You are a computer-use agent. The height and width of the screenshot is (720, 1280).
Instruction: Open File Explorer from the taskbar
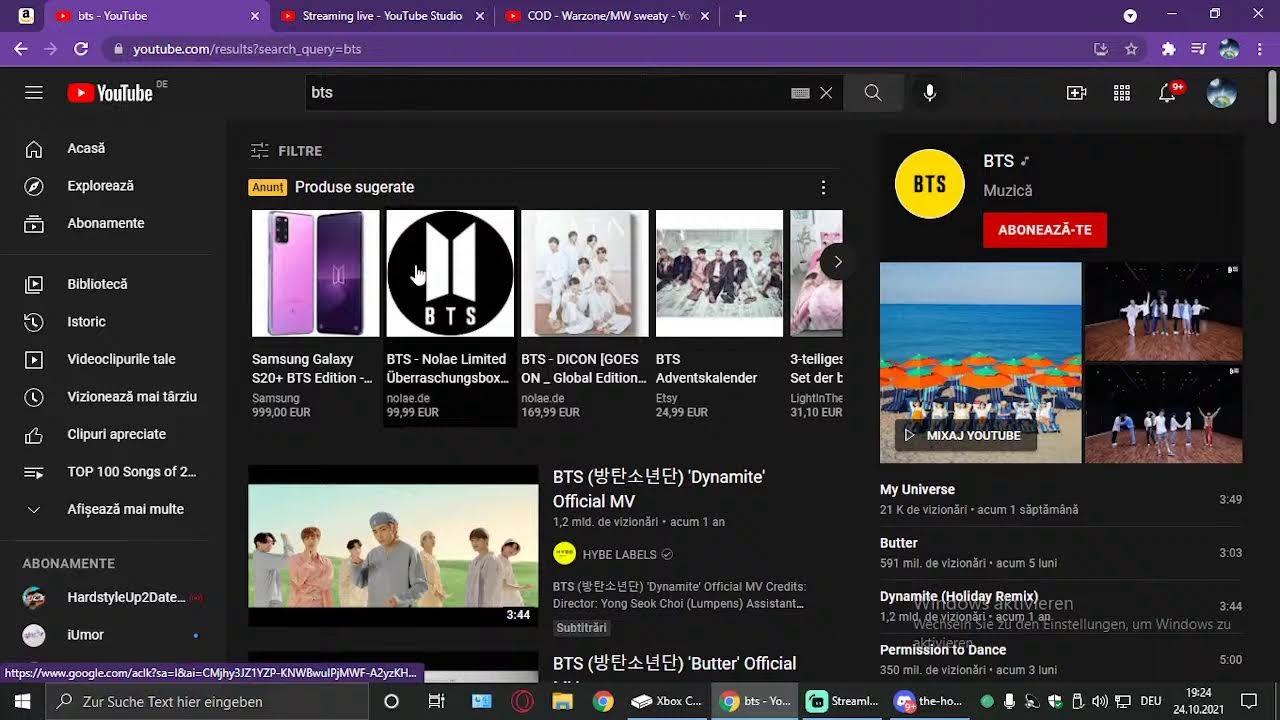coord(562,701)
